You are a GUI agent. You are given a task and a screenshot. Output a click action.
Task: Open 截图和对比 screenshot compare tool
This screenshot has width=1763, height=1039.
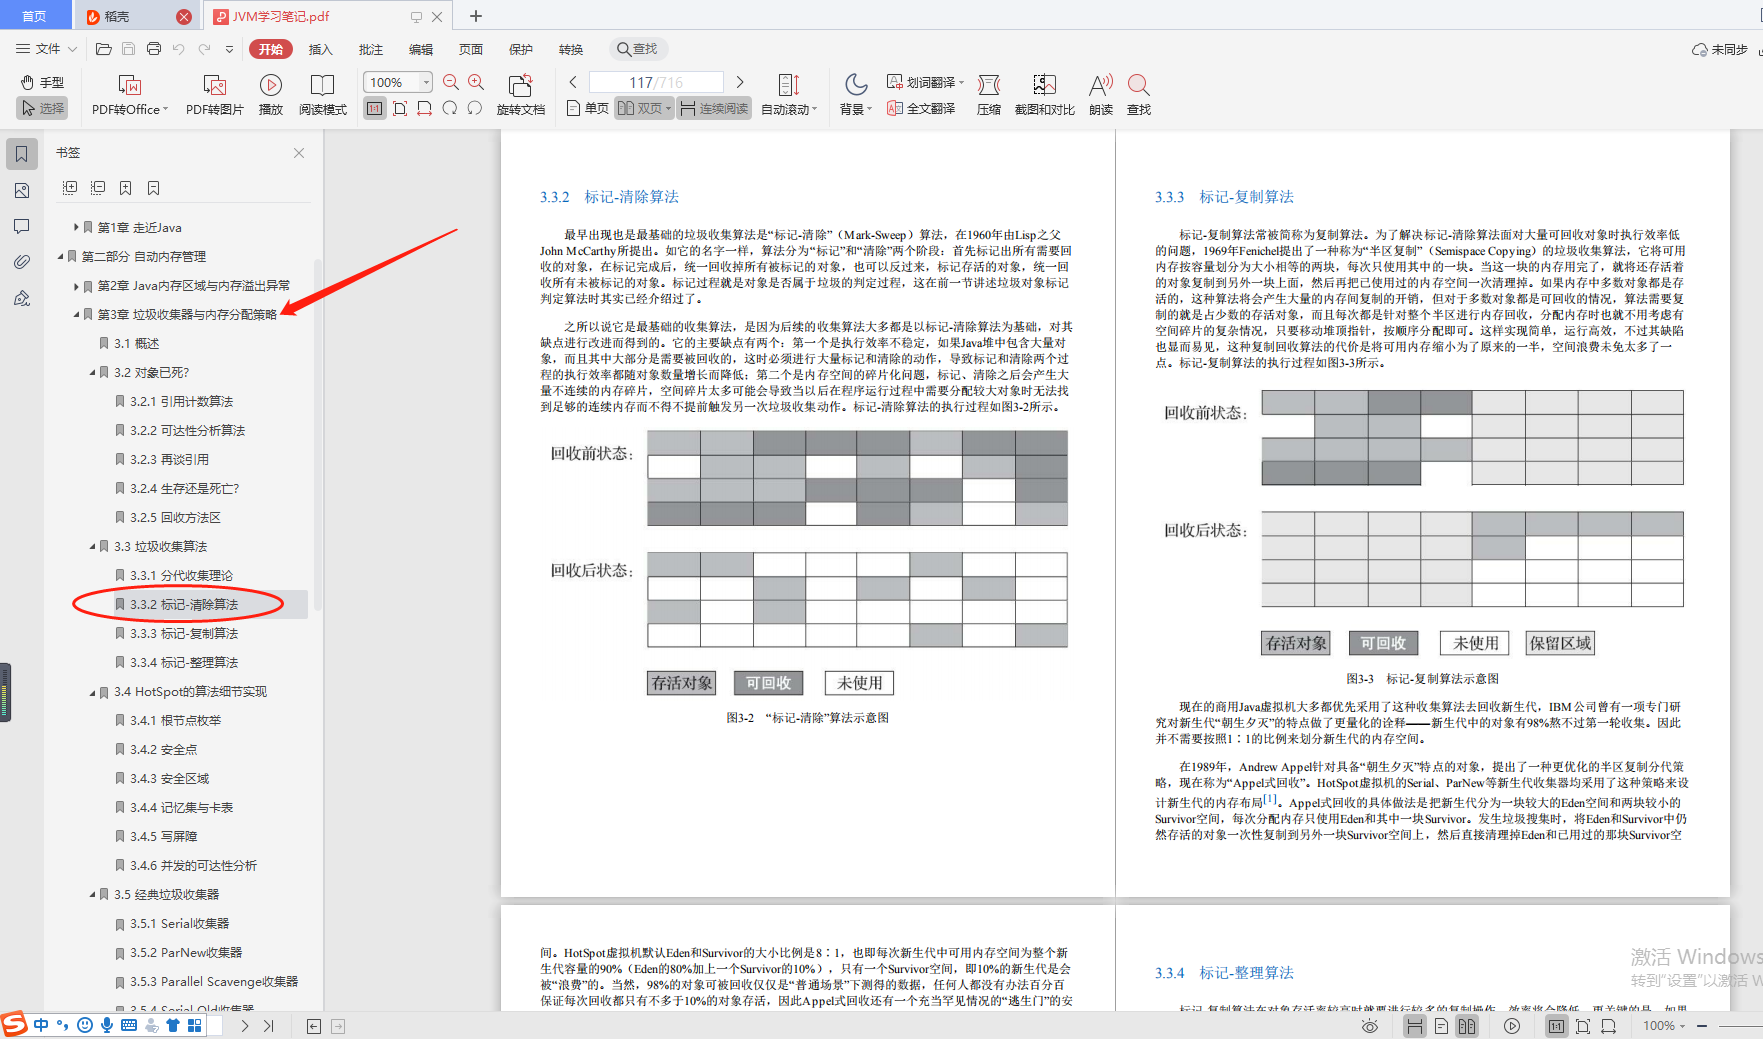click(x=1044, y=95)
